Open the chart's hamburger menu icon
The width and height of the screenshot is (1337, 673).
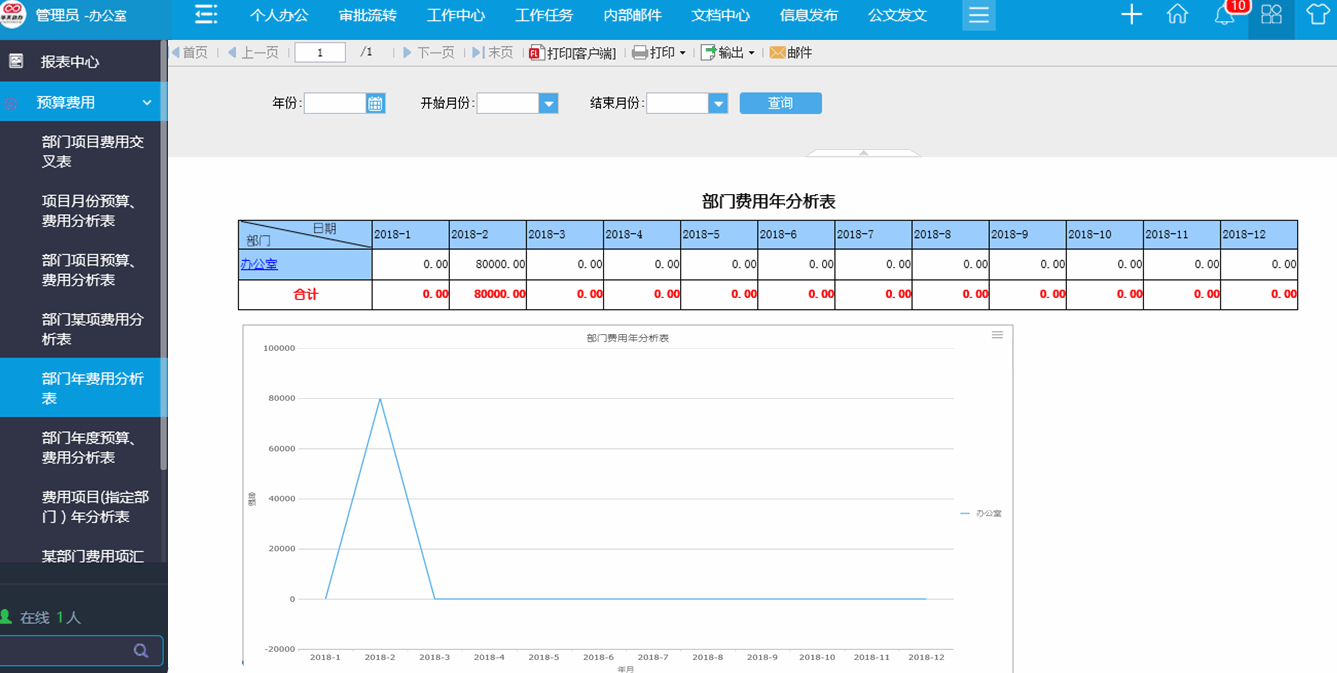996,335
